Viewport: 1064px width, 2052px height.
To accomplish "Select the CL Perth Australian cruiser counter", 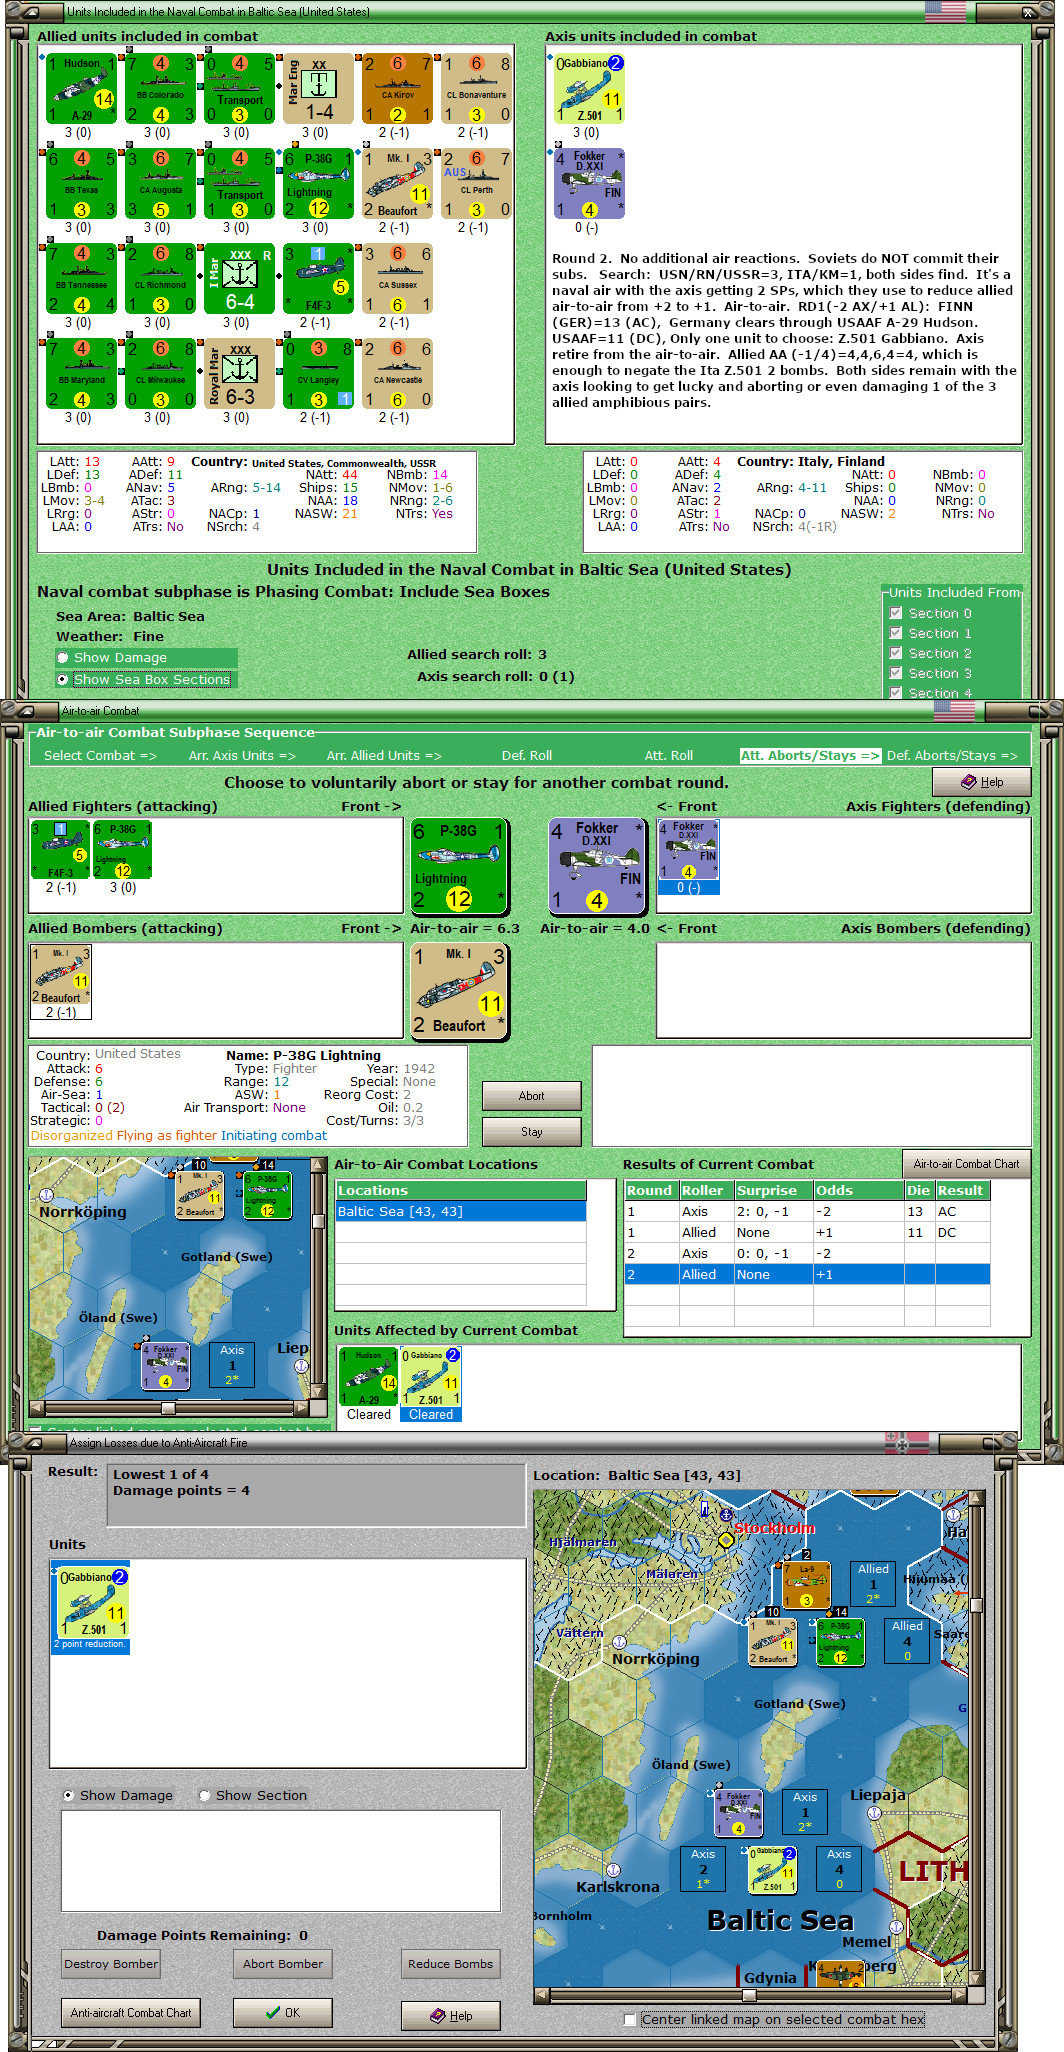I will coord(476,184).
